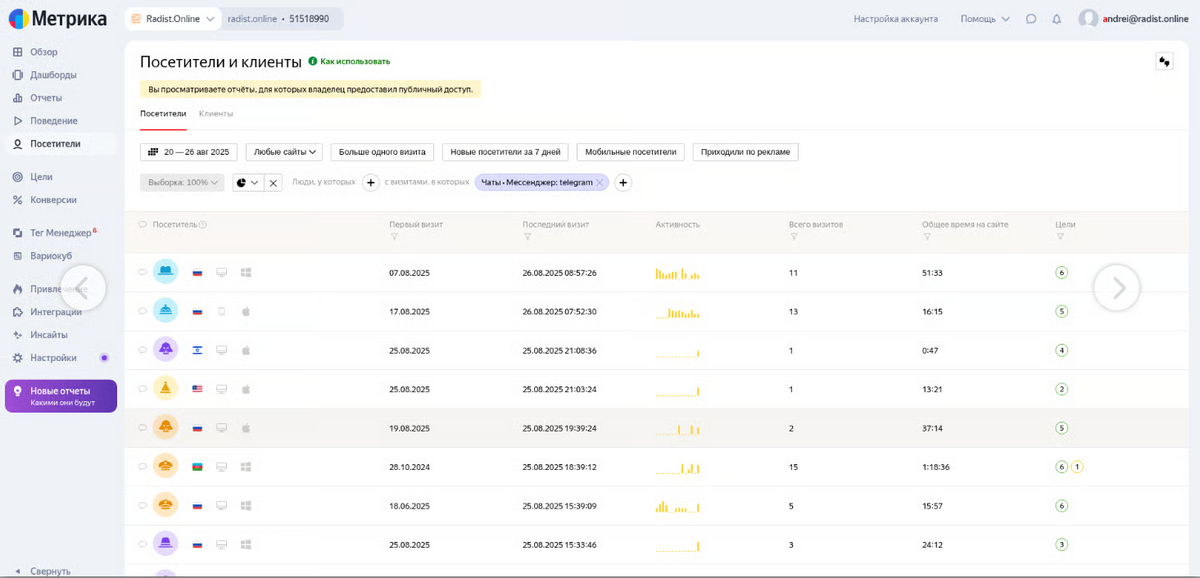This screenshot has height=578, width=1200.
Task: Switch to the Клиенты tab
Action: pyautogui.click(x=216, y=113)
